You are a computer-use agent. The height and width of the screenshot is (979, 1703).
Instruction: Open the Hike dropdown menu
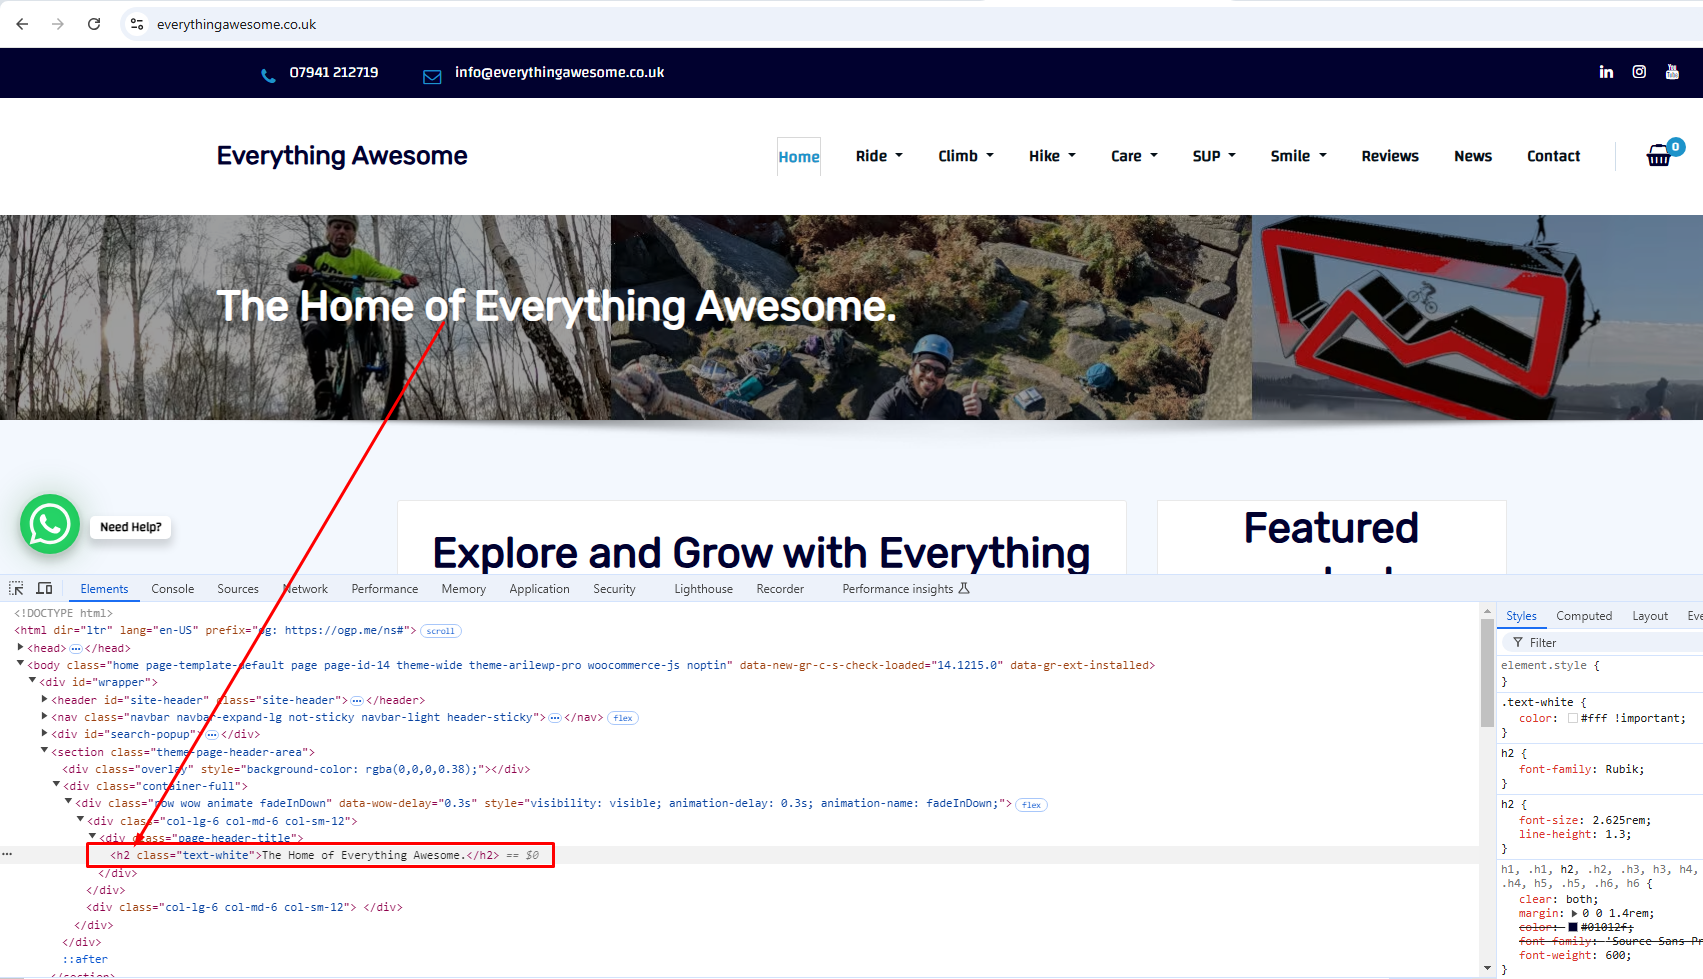(1052, 156)
